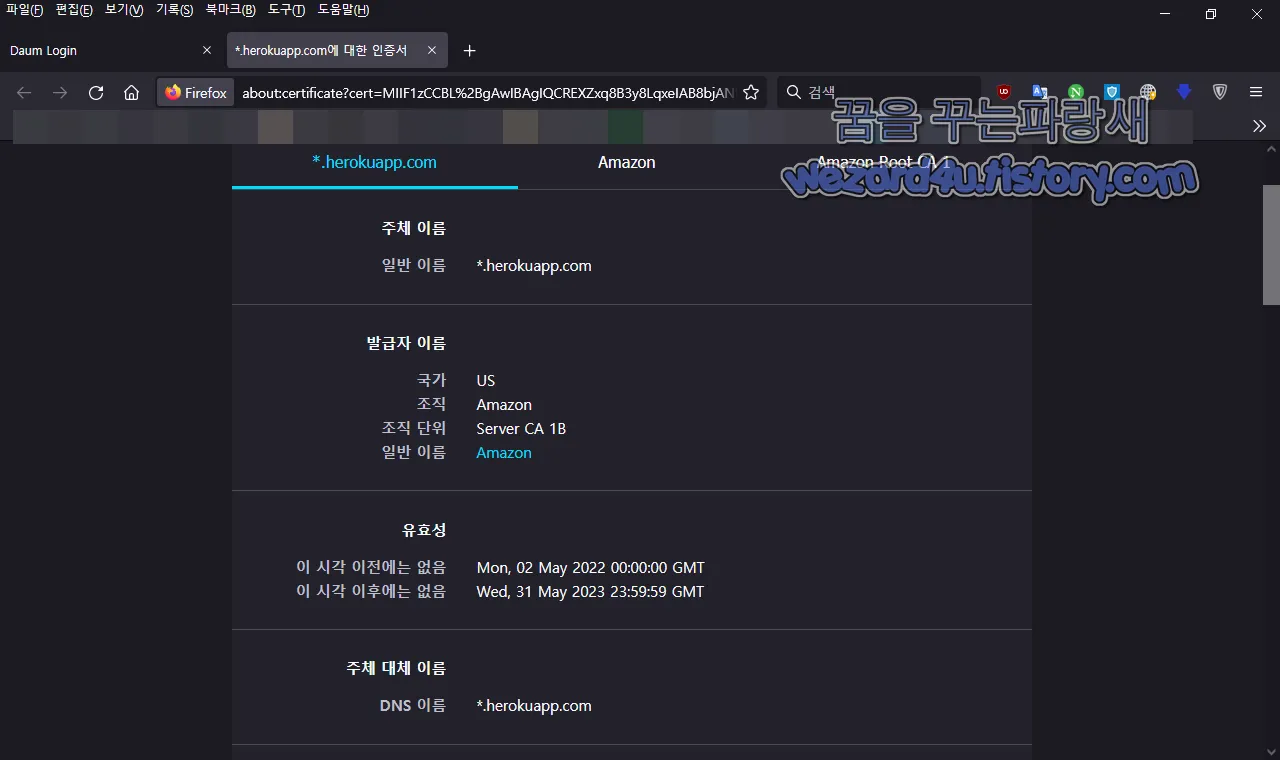Open the 편집(E) menu
The height and width of the screenshot is (760, 1280).
pyautogui.click(x=74, y=10)
